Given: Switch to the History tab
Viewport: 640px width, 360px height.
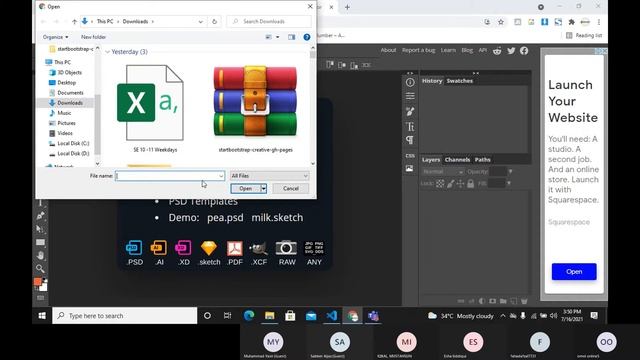Looking at the screenshot, I should (432, 81).
